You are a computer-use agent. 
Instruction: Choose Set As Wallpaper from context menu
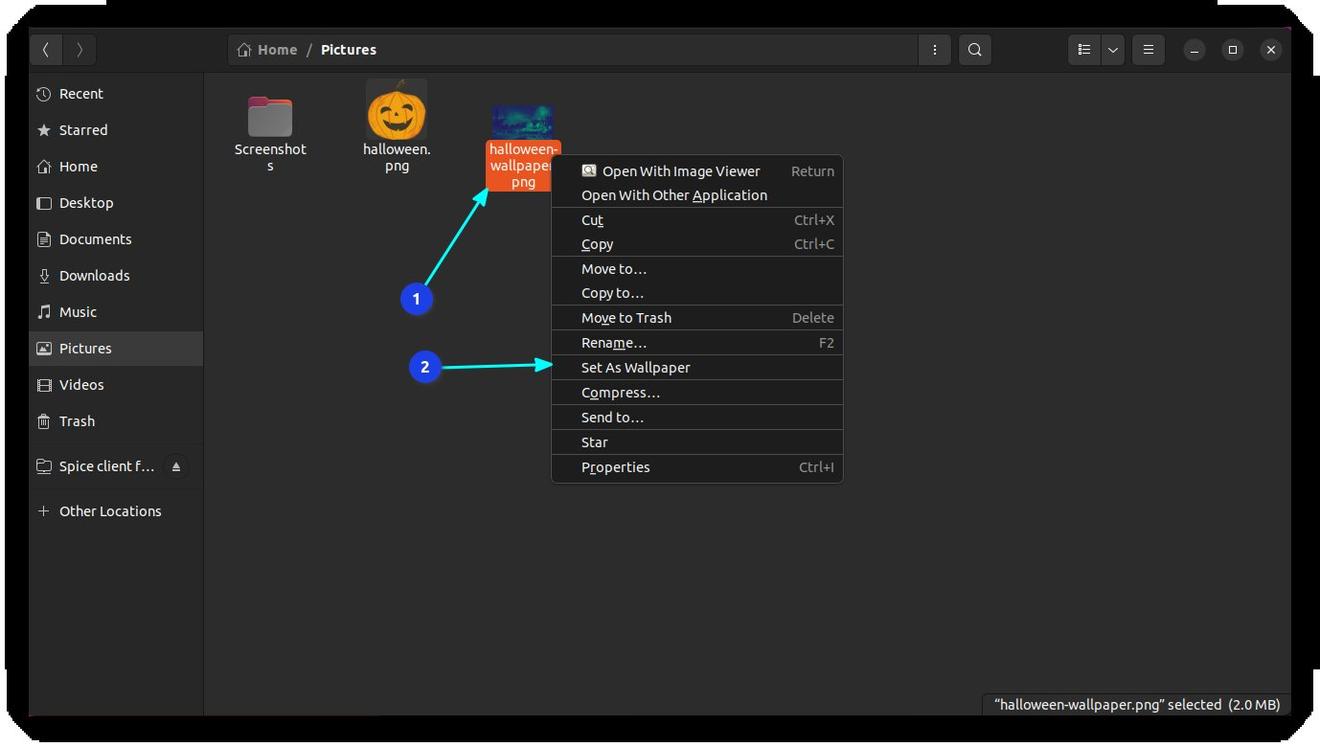point(636,368)
